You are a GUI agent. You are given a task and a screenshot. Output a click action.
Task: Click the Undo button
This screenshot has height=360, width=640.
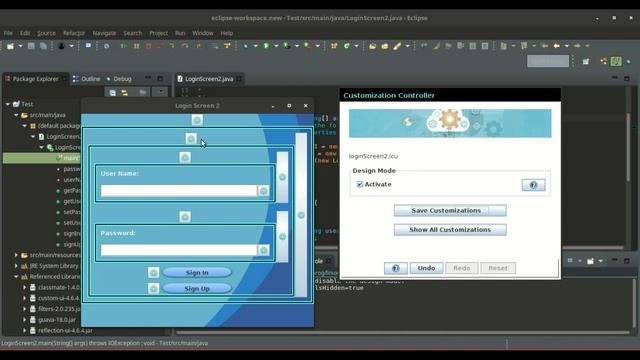click(426, 268)
